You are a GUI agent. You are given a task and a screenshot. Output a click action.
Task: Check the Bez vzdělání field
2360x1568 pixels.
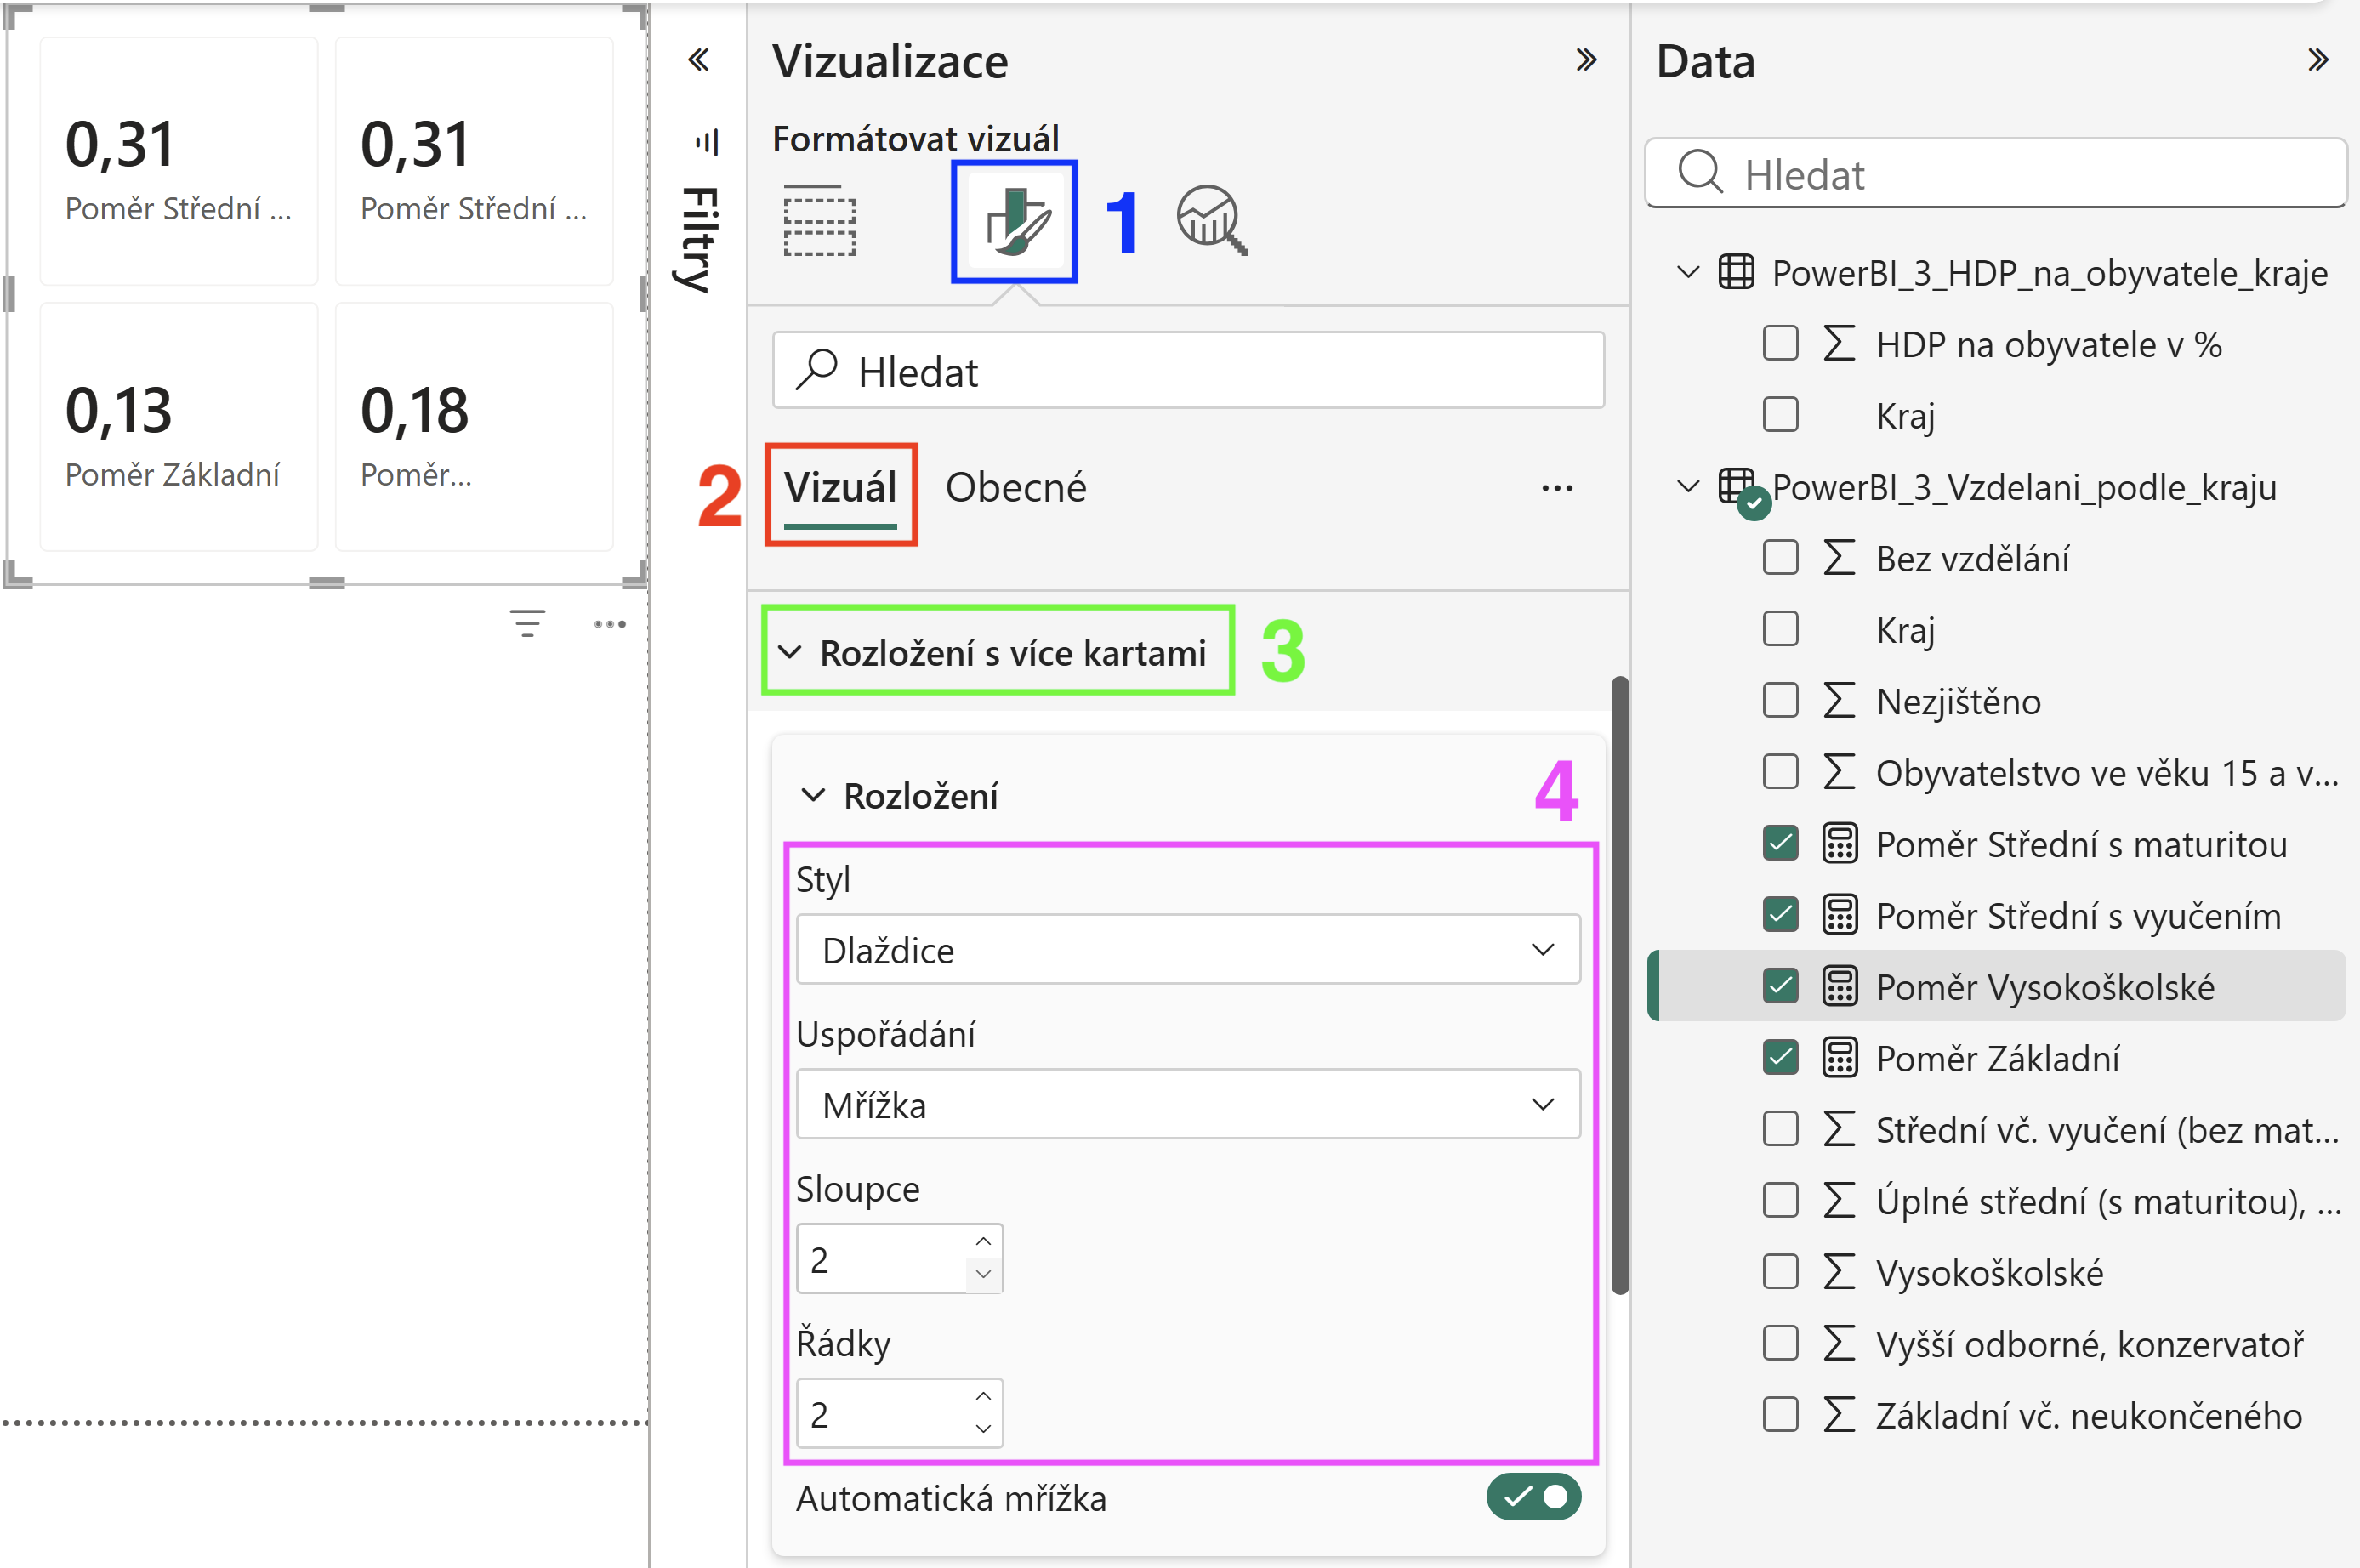click(1780, 557)
